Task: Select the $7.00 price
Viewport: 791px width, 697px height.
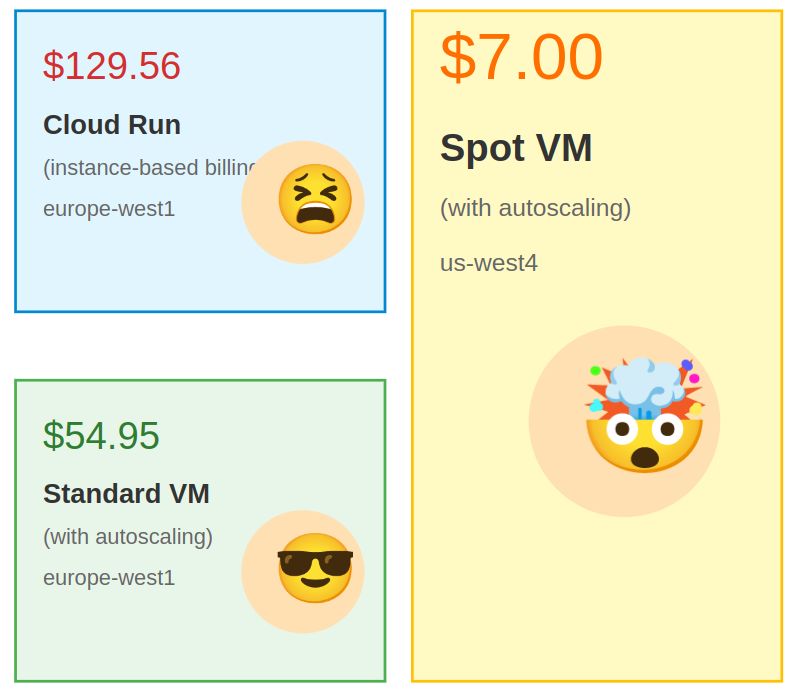Action: [521, 57]
